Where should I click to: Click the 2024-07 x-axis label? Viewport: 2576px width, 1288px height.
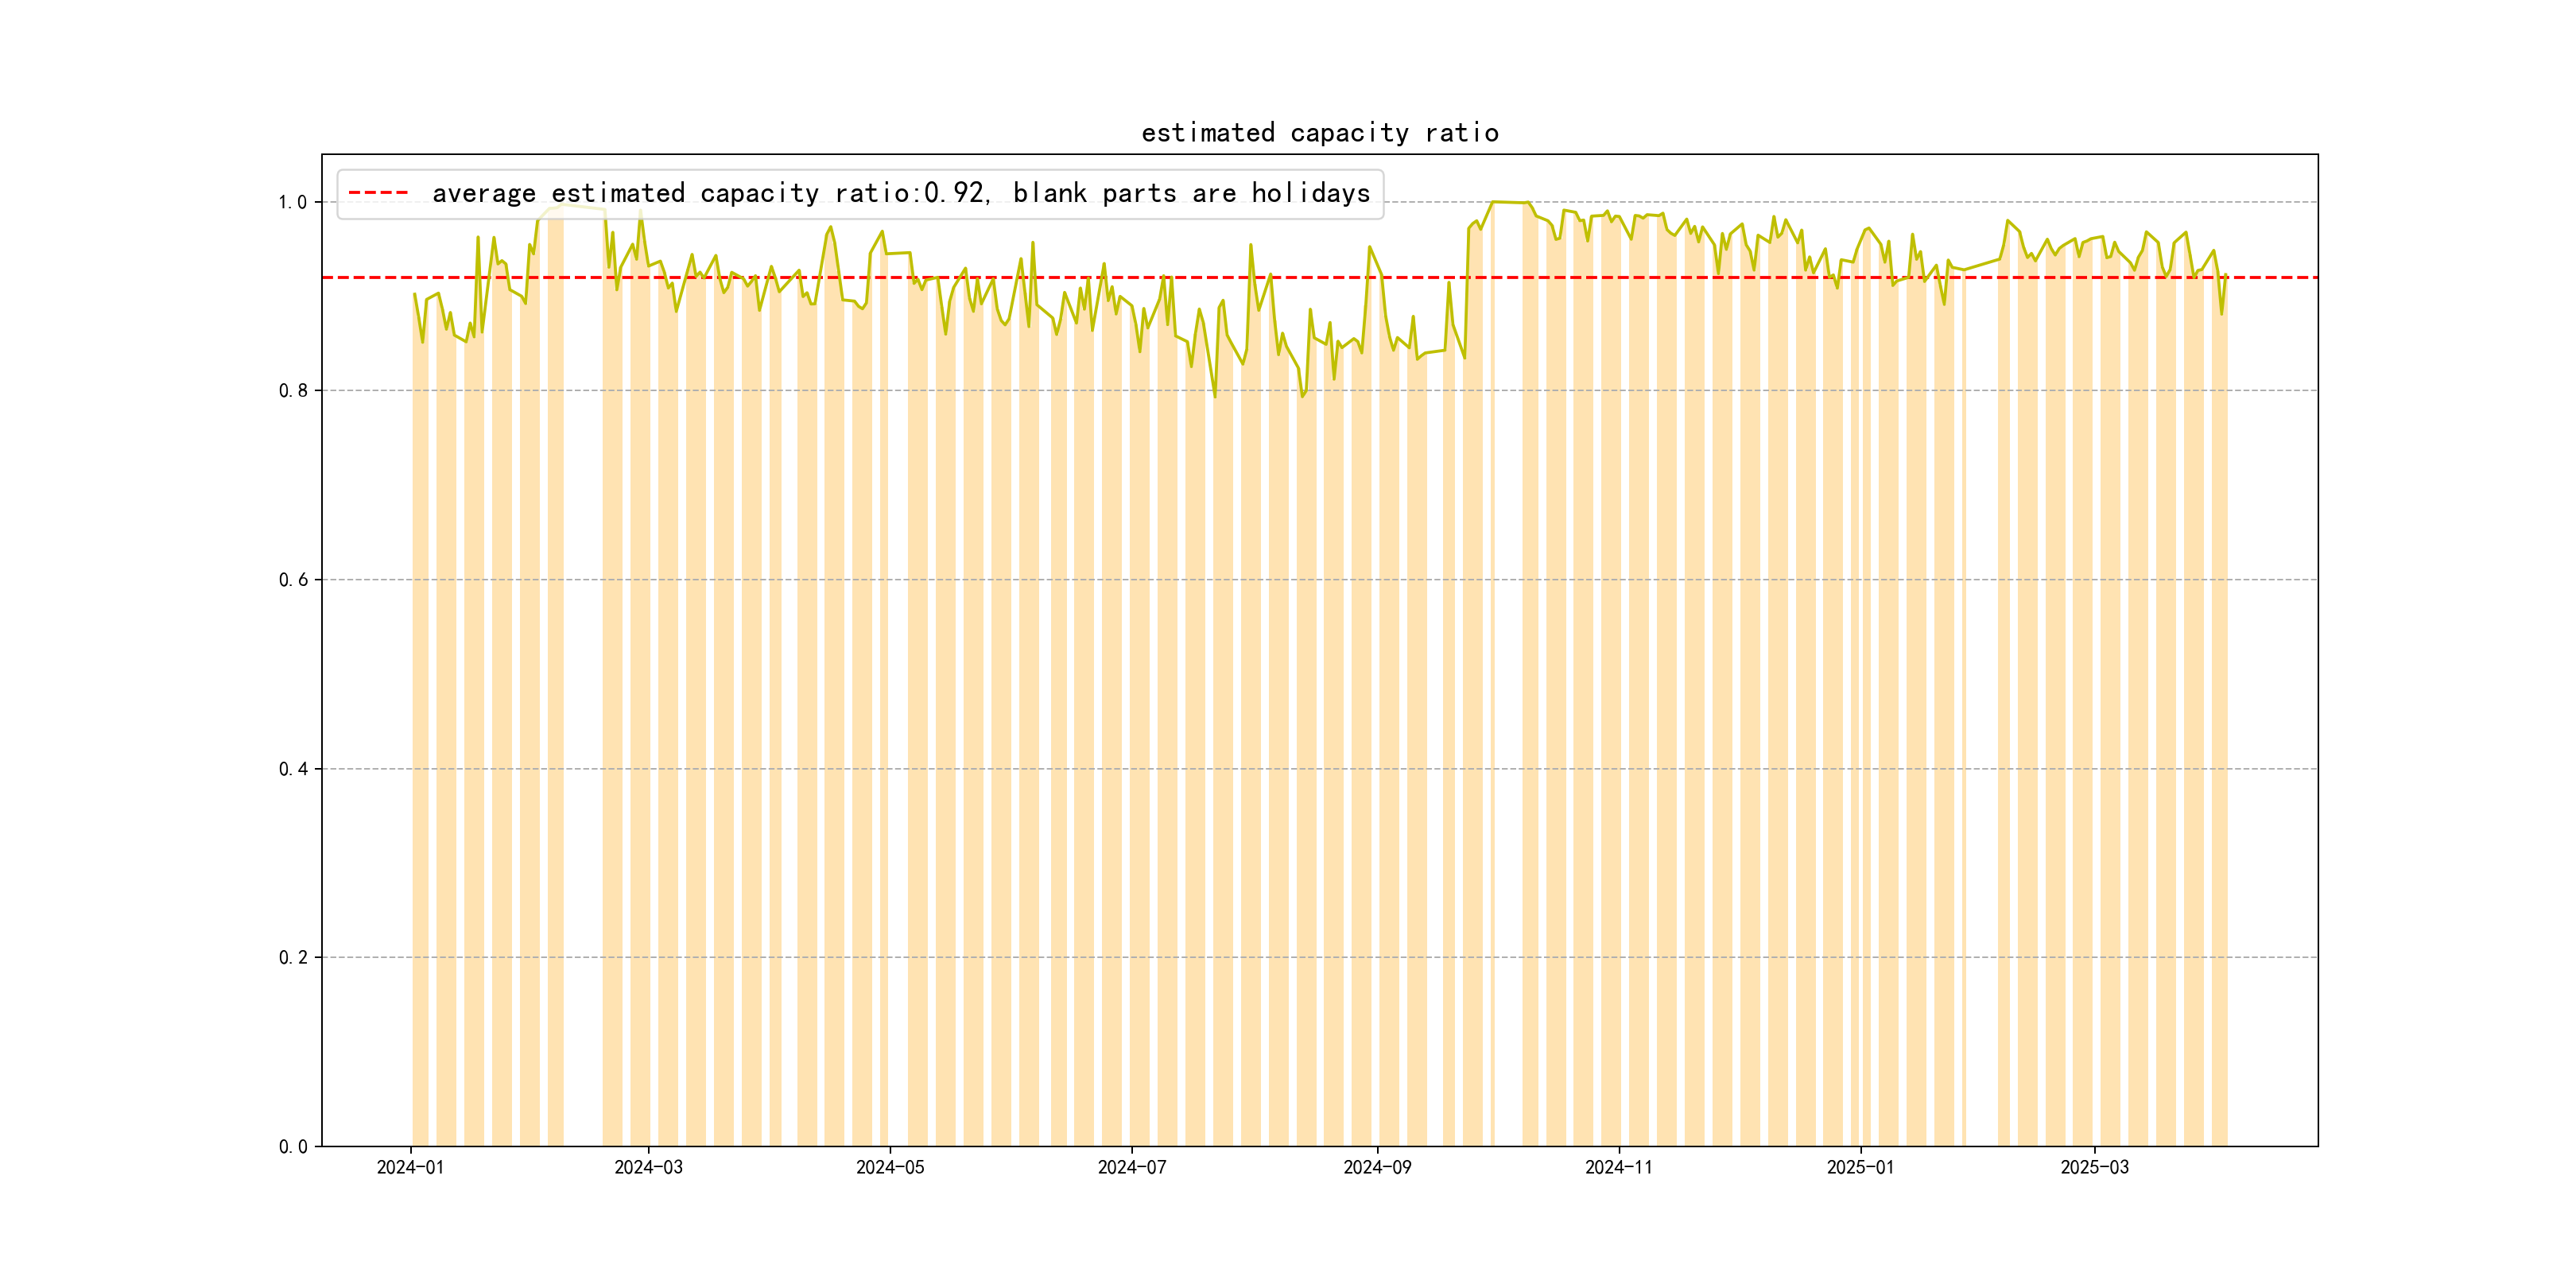pos(1132,1167)
